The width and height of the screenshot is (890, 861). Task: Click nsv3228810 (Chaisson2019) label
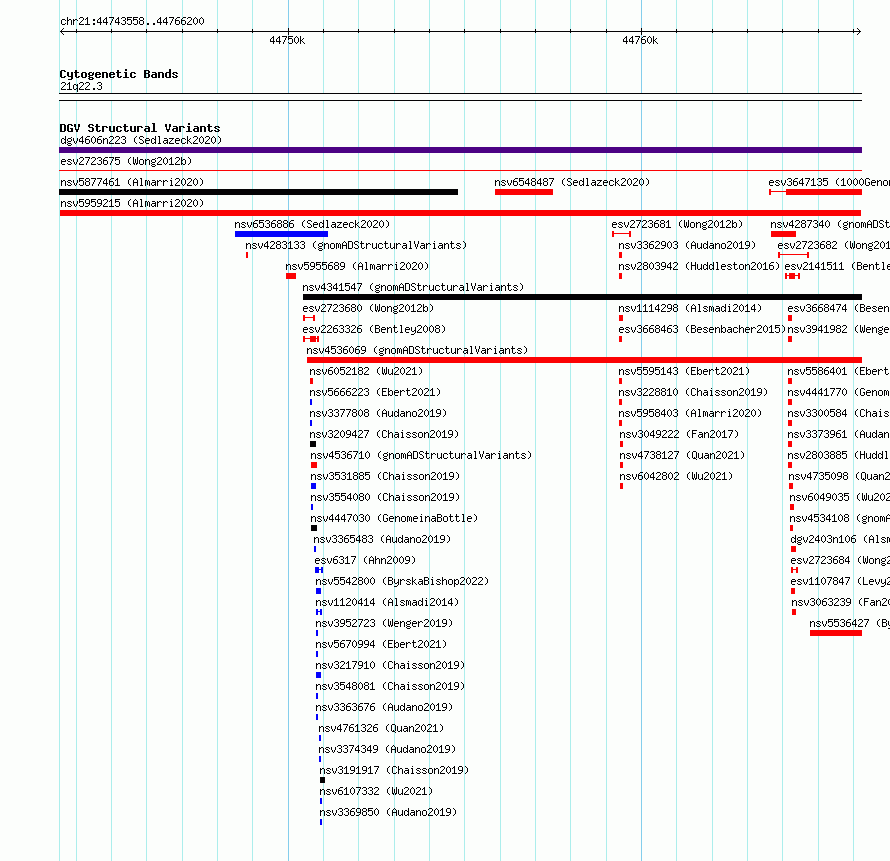coord(693,392)
